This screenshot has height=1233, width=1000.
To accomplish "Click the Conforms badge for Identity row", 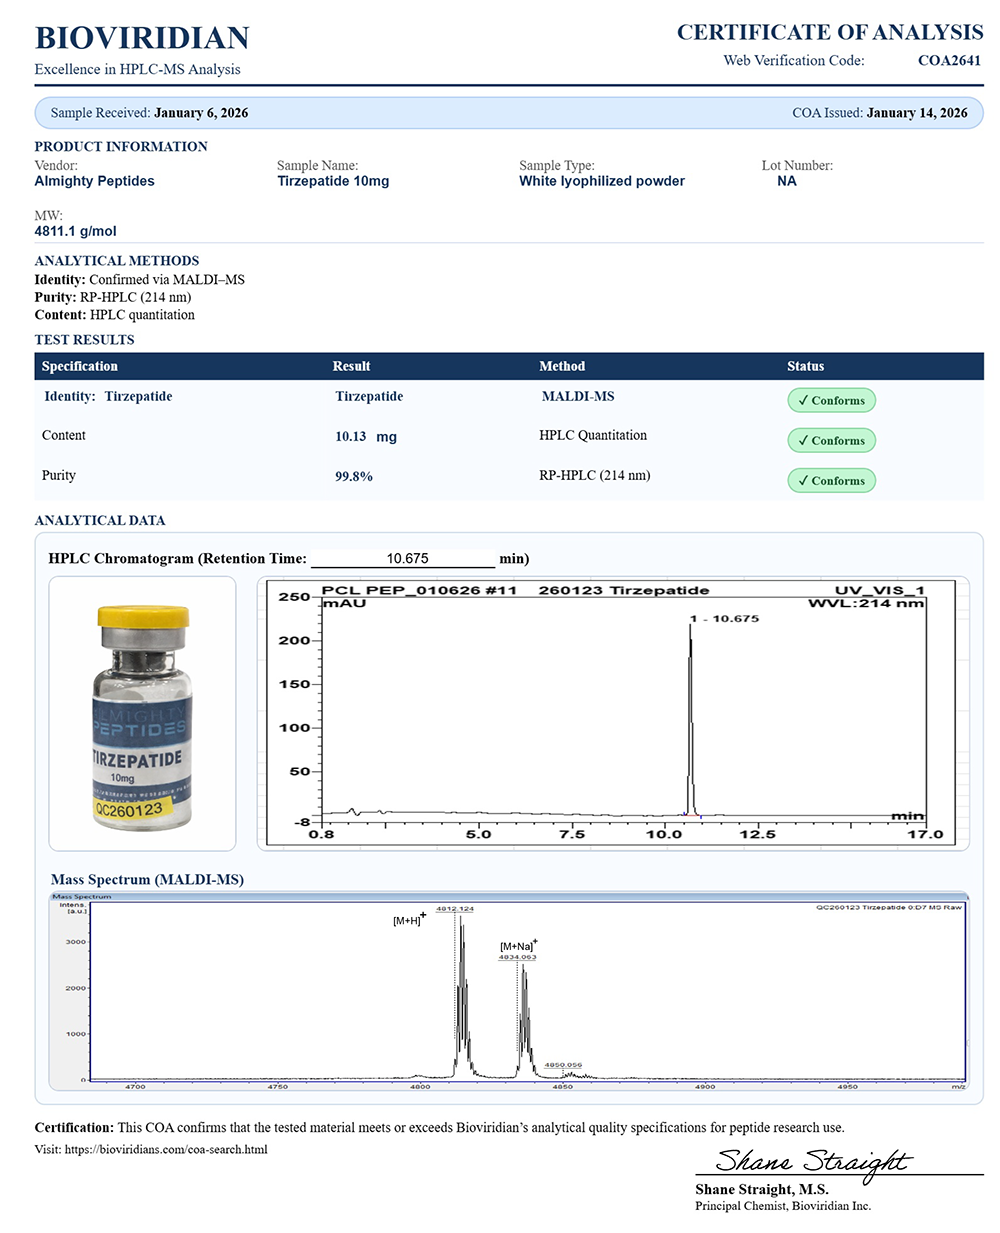I will click(831, 401).
